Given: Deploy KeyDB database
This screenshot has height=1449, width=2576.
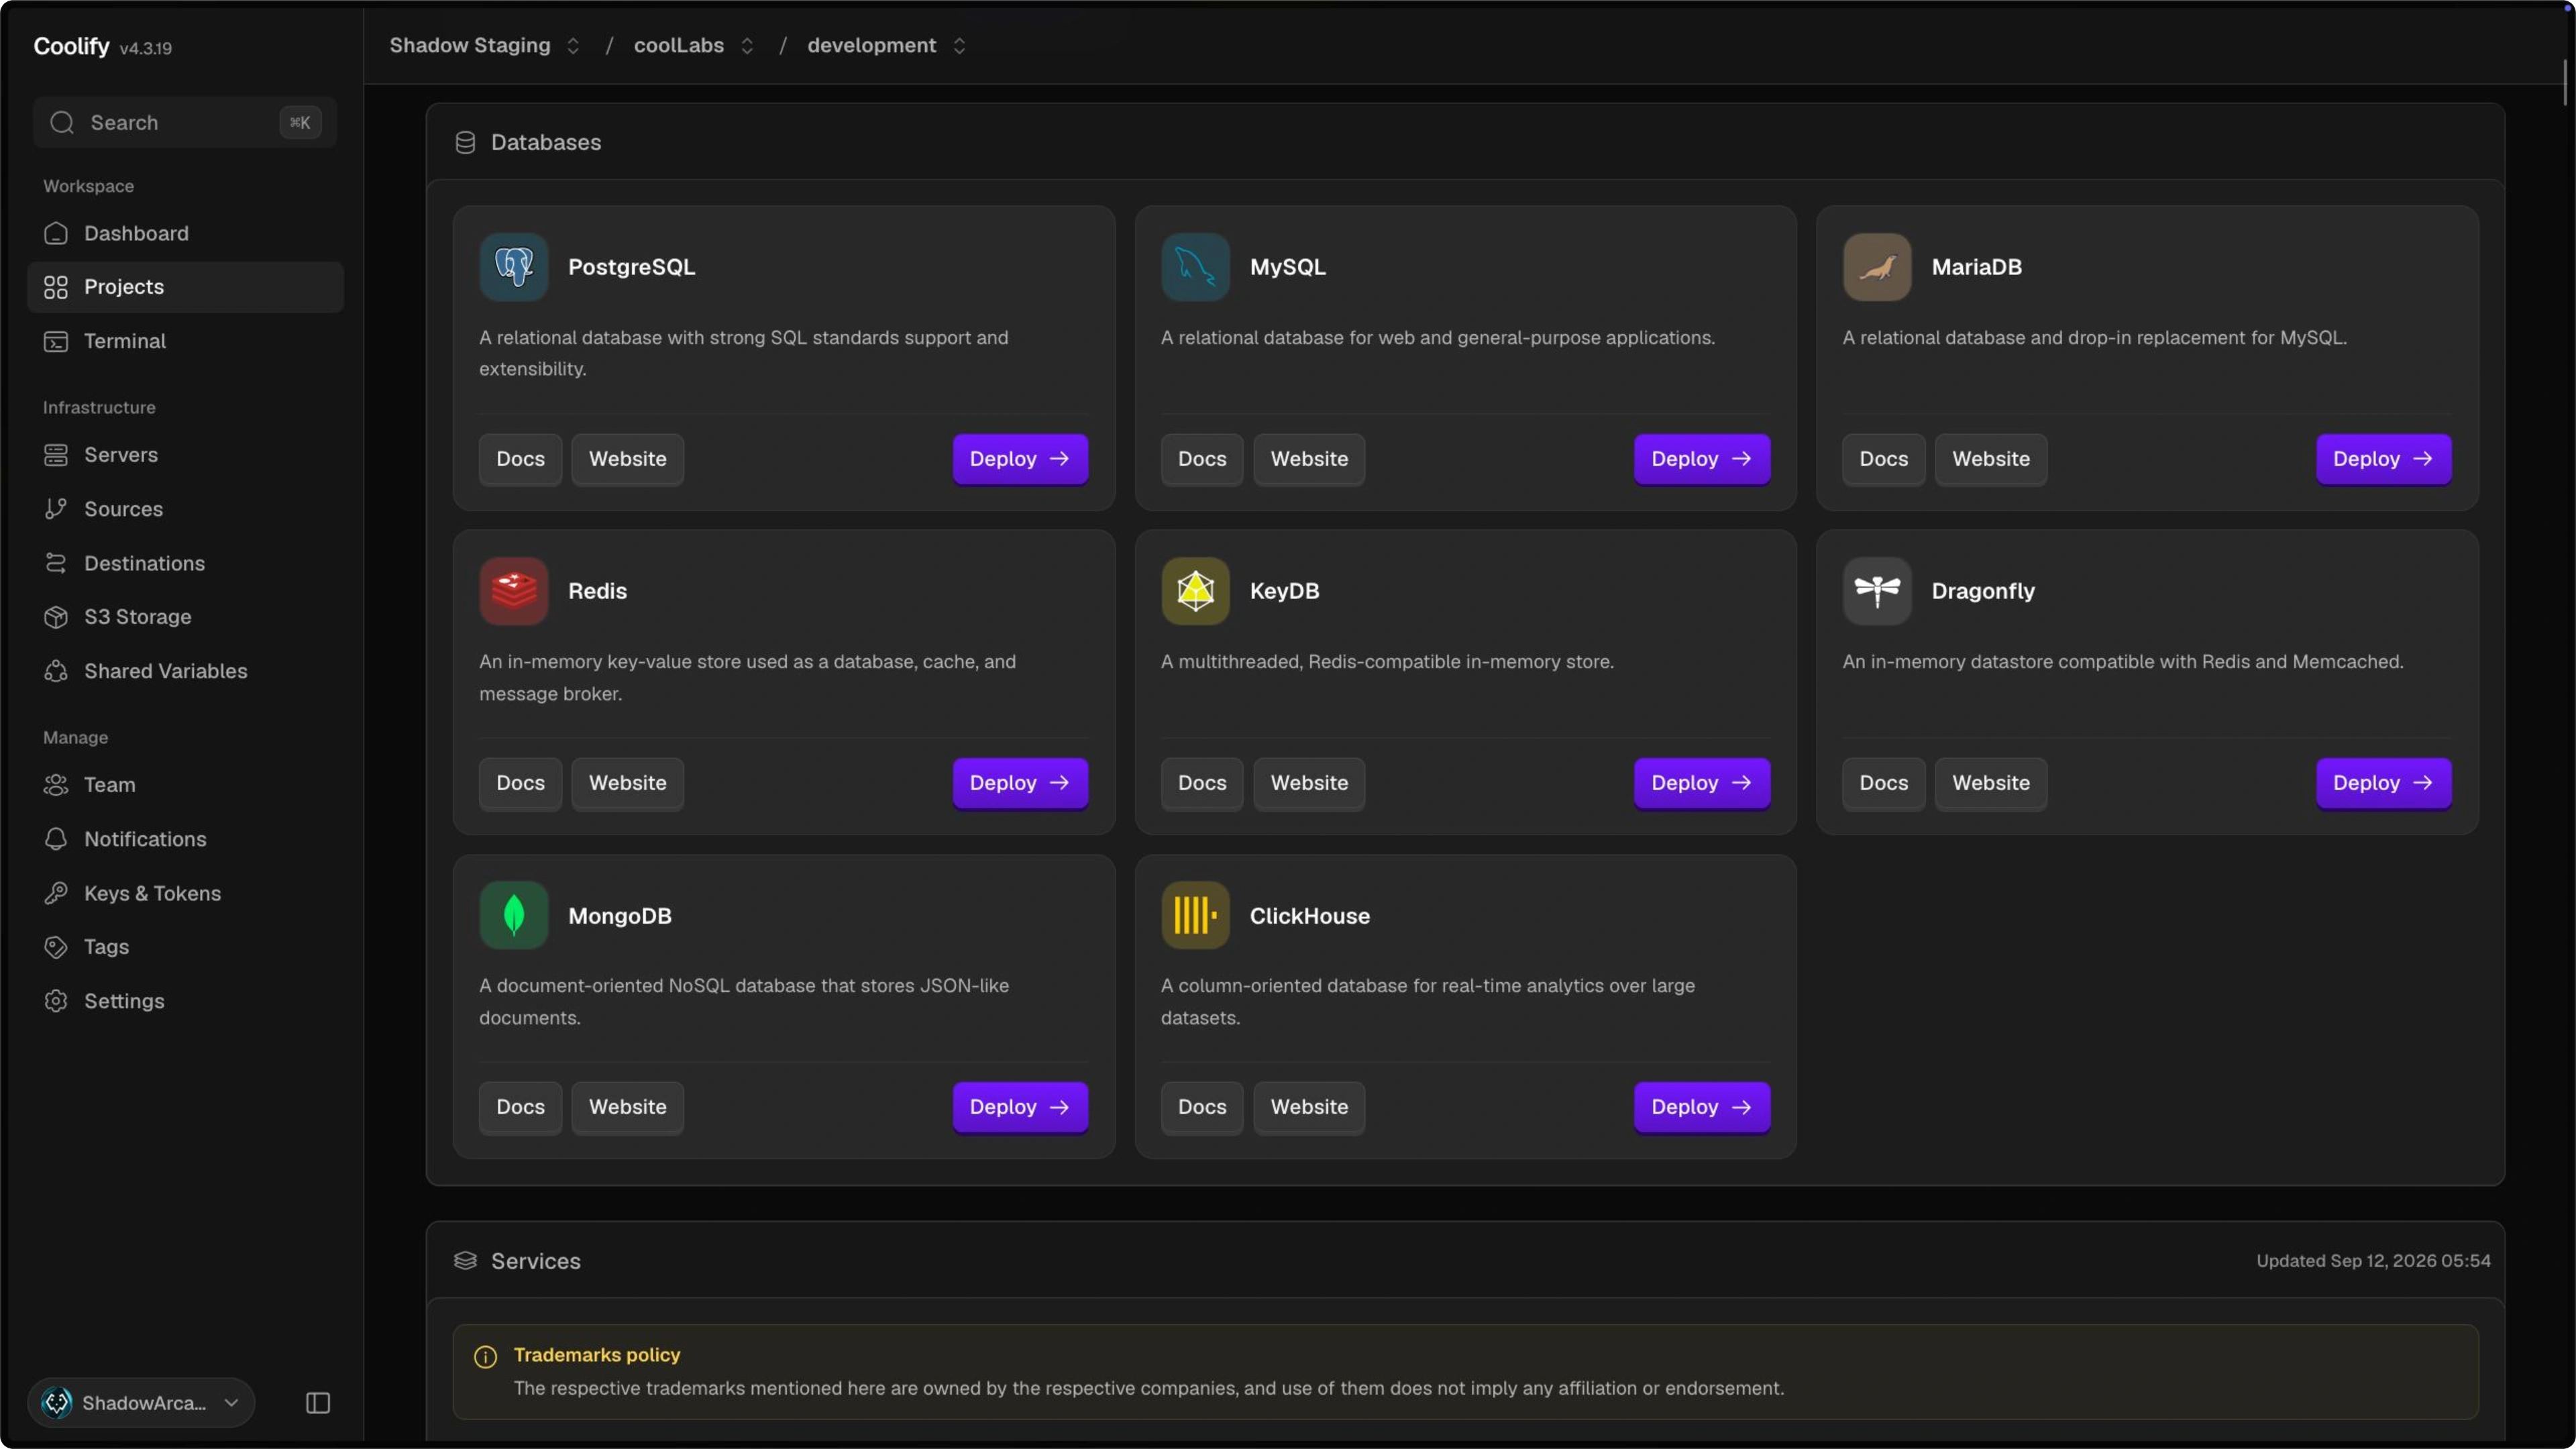Looking at the screenshot, I should pyautogui.click(x=1702, y=783).
